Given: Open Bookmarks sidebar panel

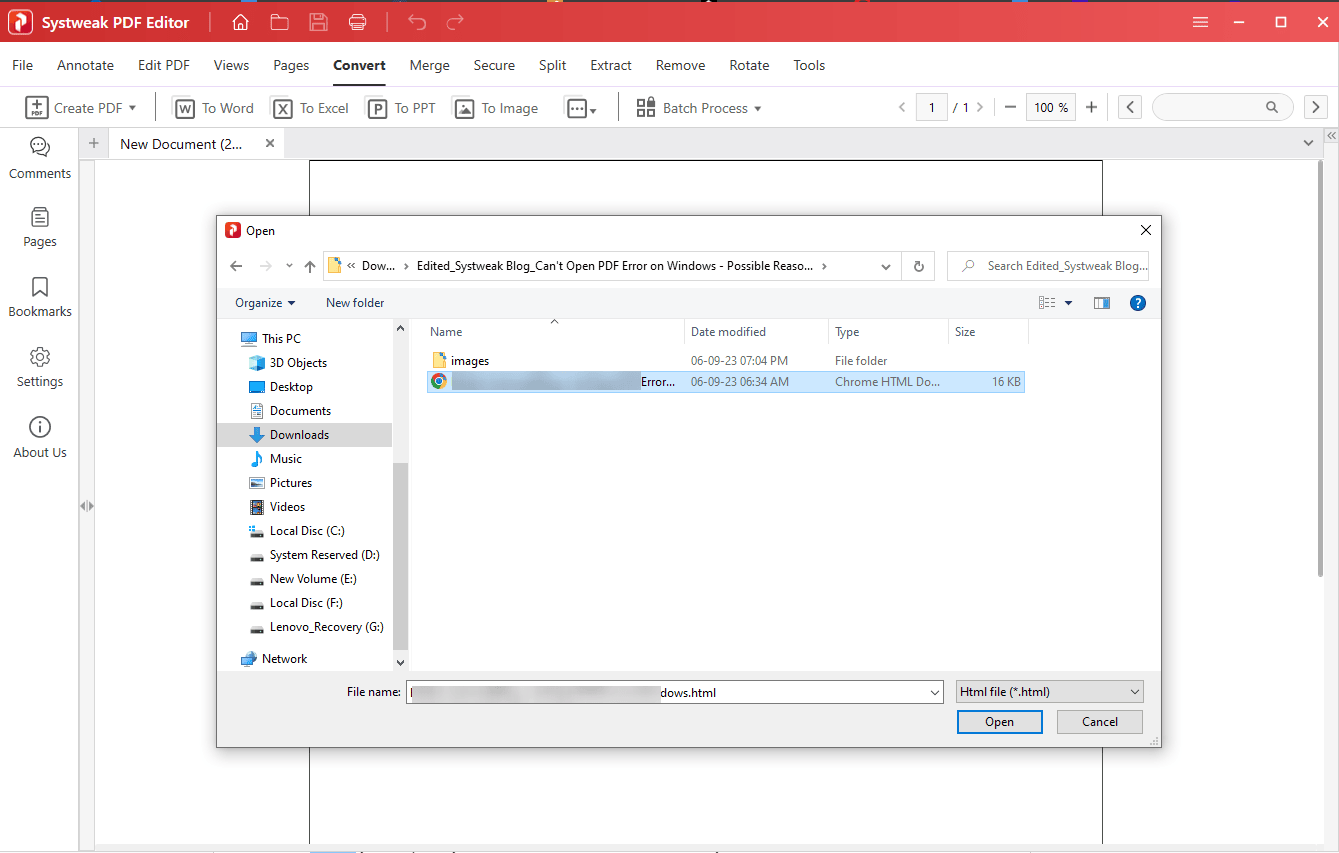Looking at the screenshot, I should [40, 297].
